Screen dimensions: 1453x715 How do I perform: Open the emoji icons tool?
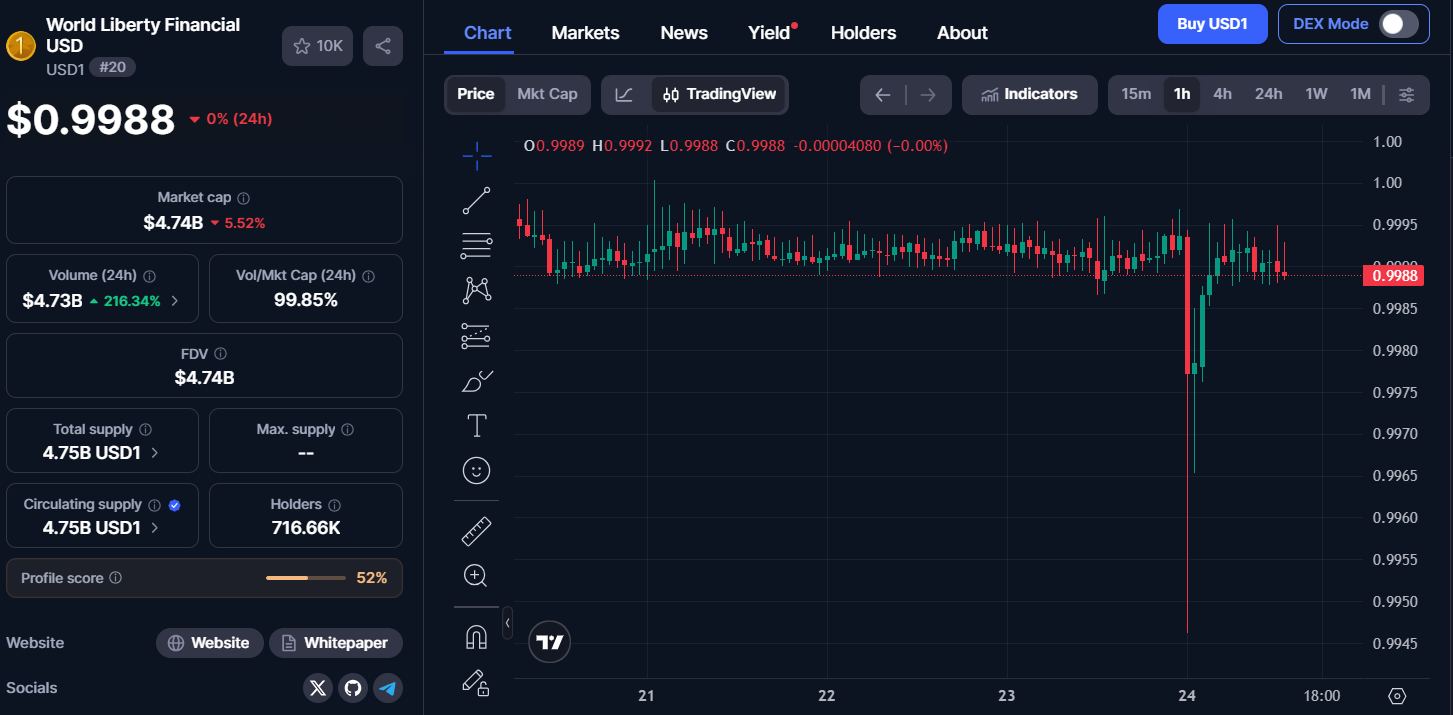point(477,470)
